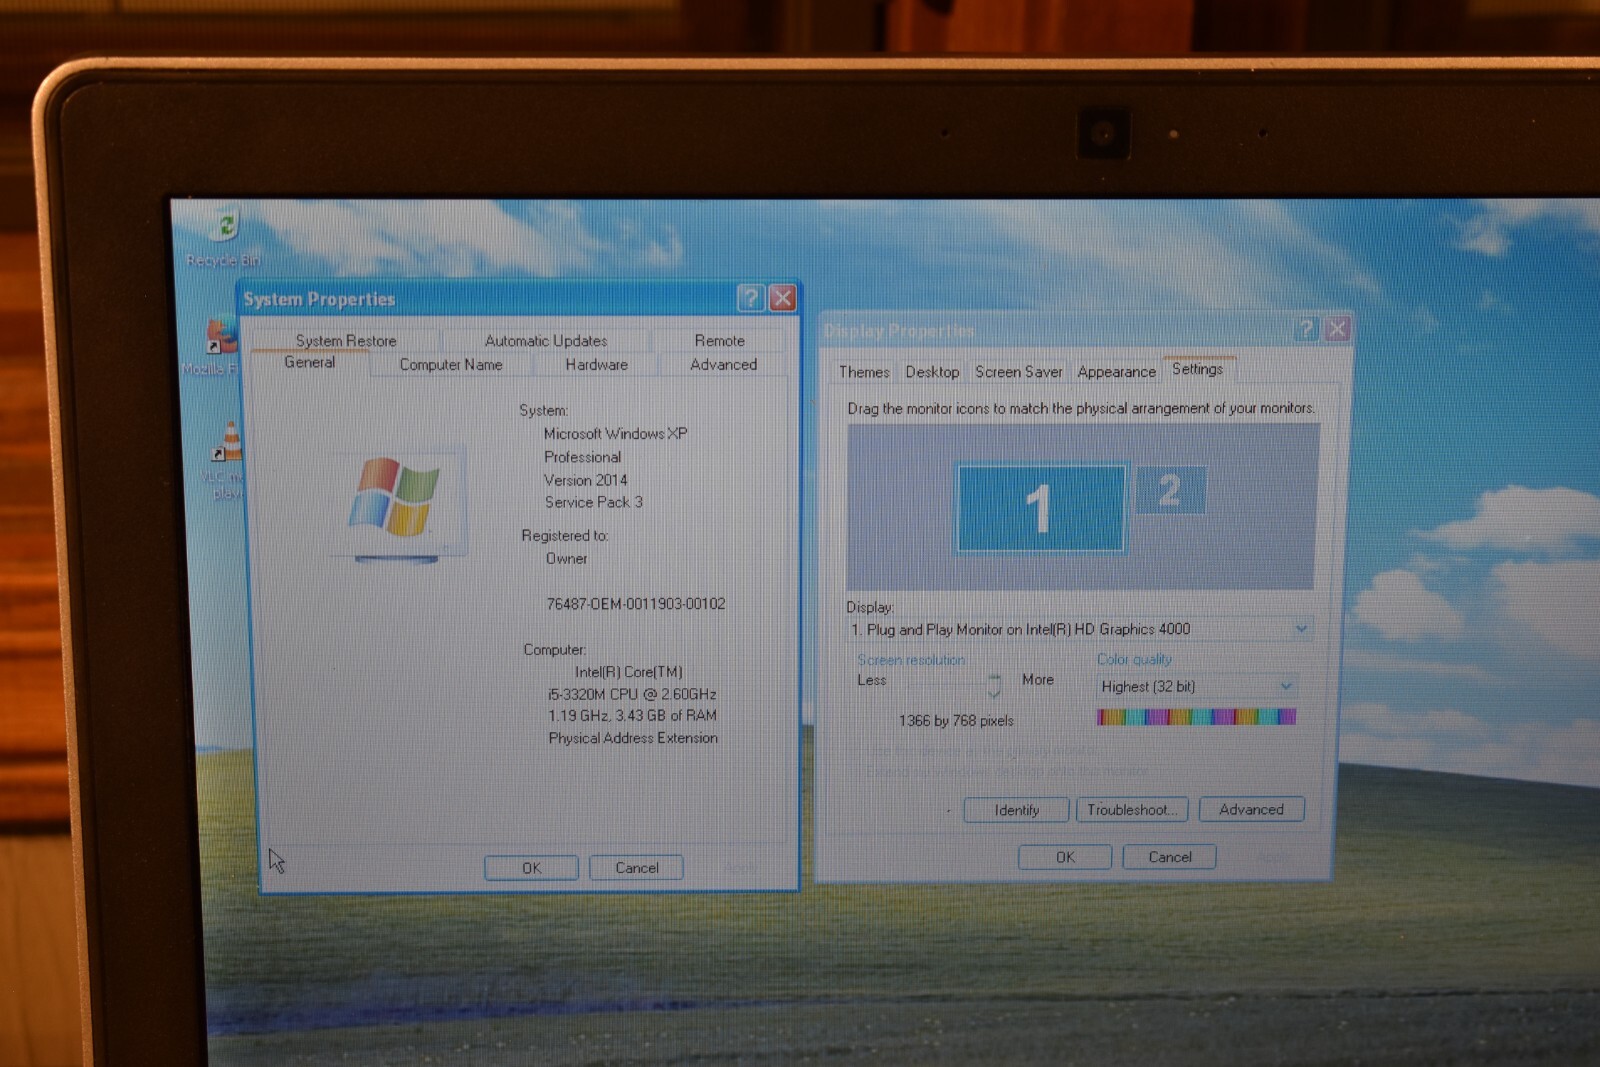Switch to the Automatic Updates tab
The width and height of the screenshot is (1600, 1067).
(546, 340)
